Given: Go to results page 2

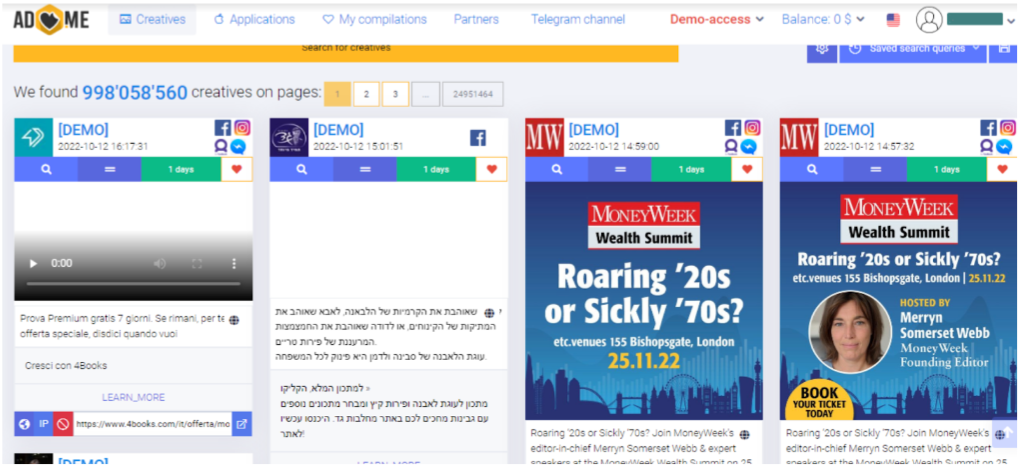Looking at the screenshot, I should click(x=366, y=95).
